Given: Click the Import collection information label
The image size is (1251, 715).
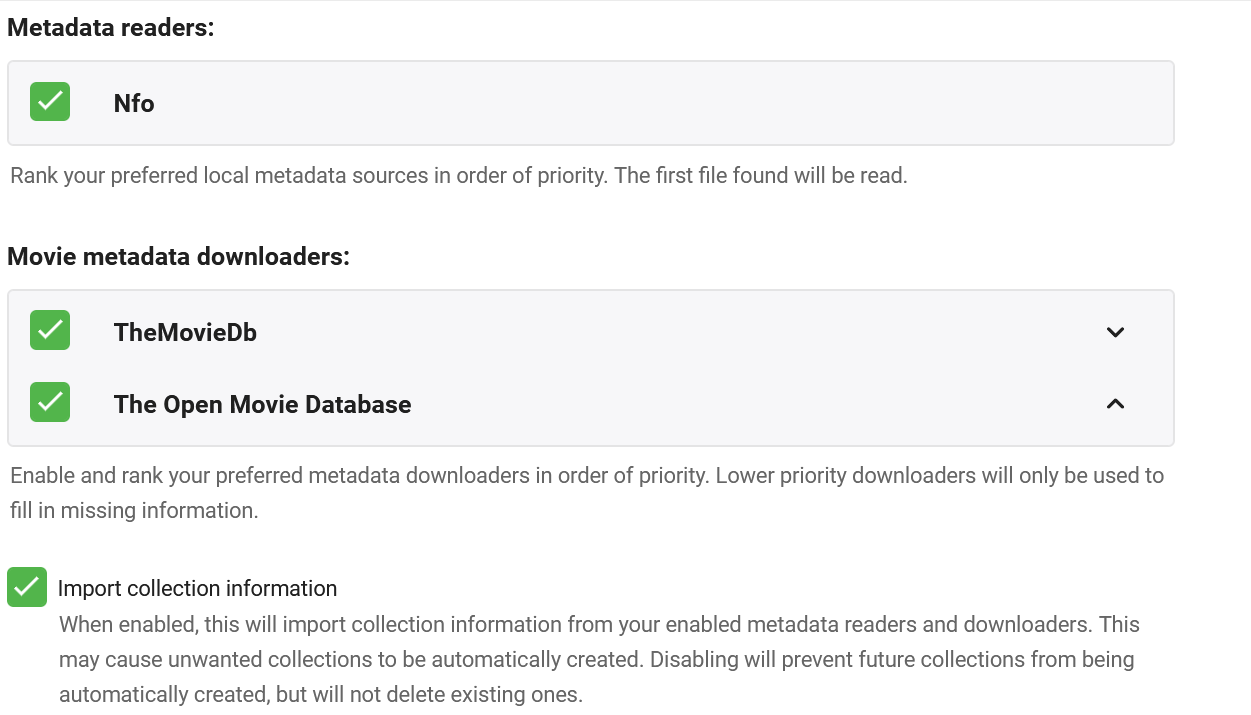Looking at the screenshot, I should pos(197,588).
